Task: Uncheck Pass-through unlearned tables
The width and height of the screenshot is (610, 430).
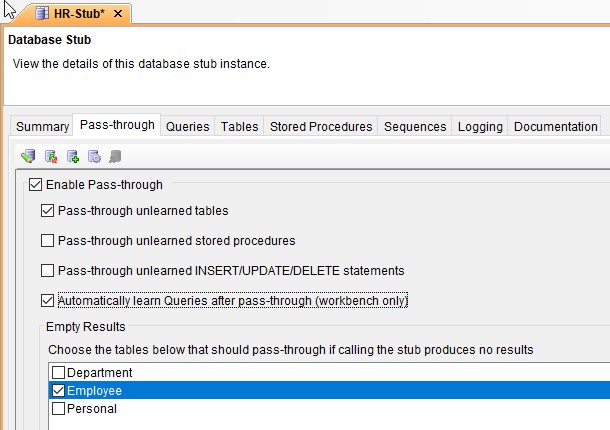Action: pos(47,211)
